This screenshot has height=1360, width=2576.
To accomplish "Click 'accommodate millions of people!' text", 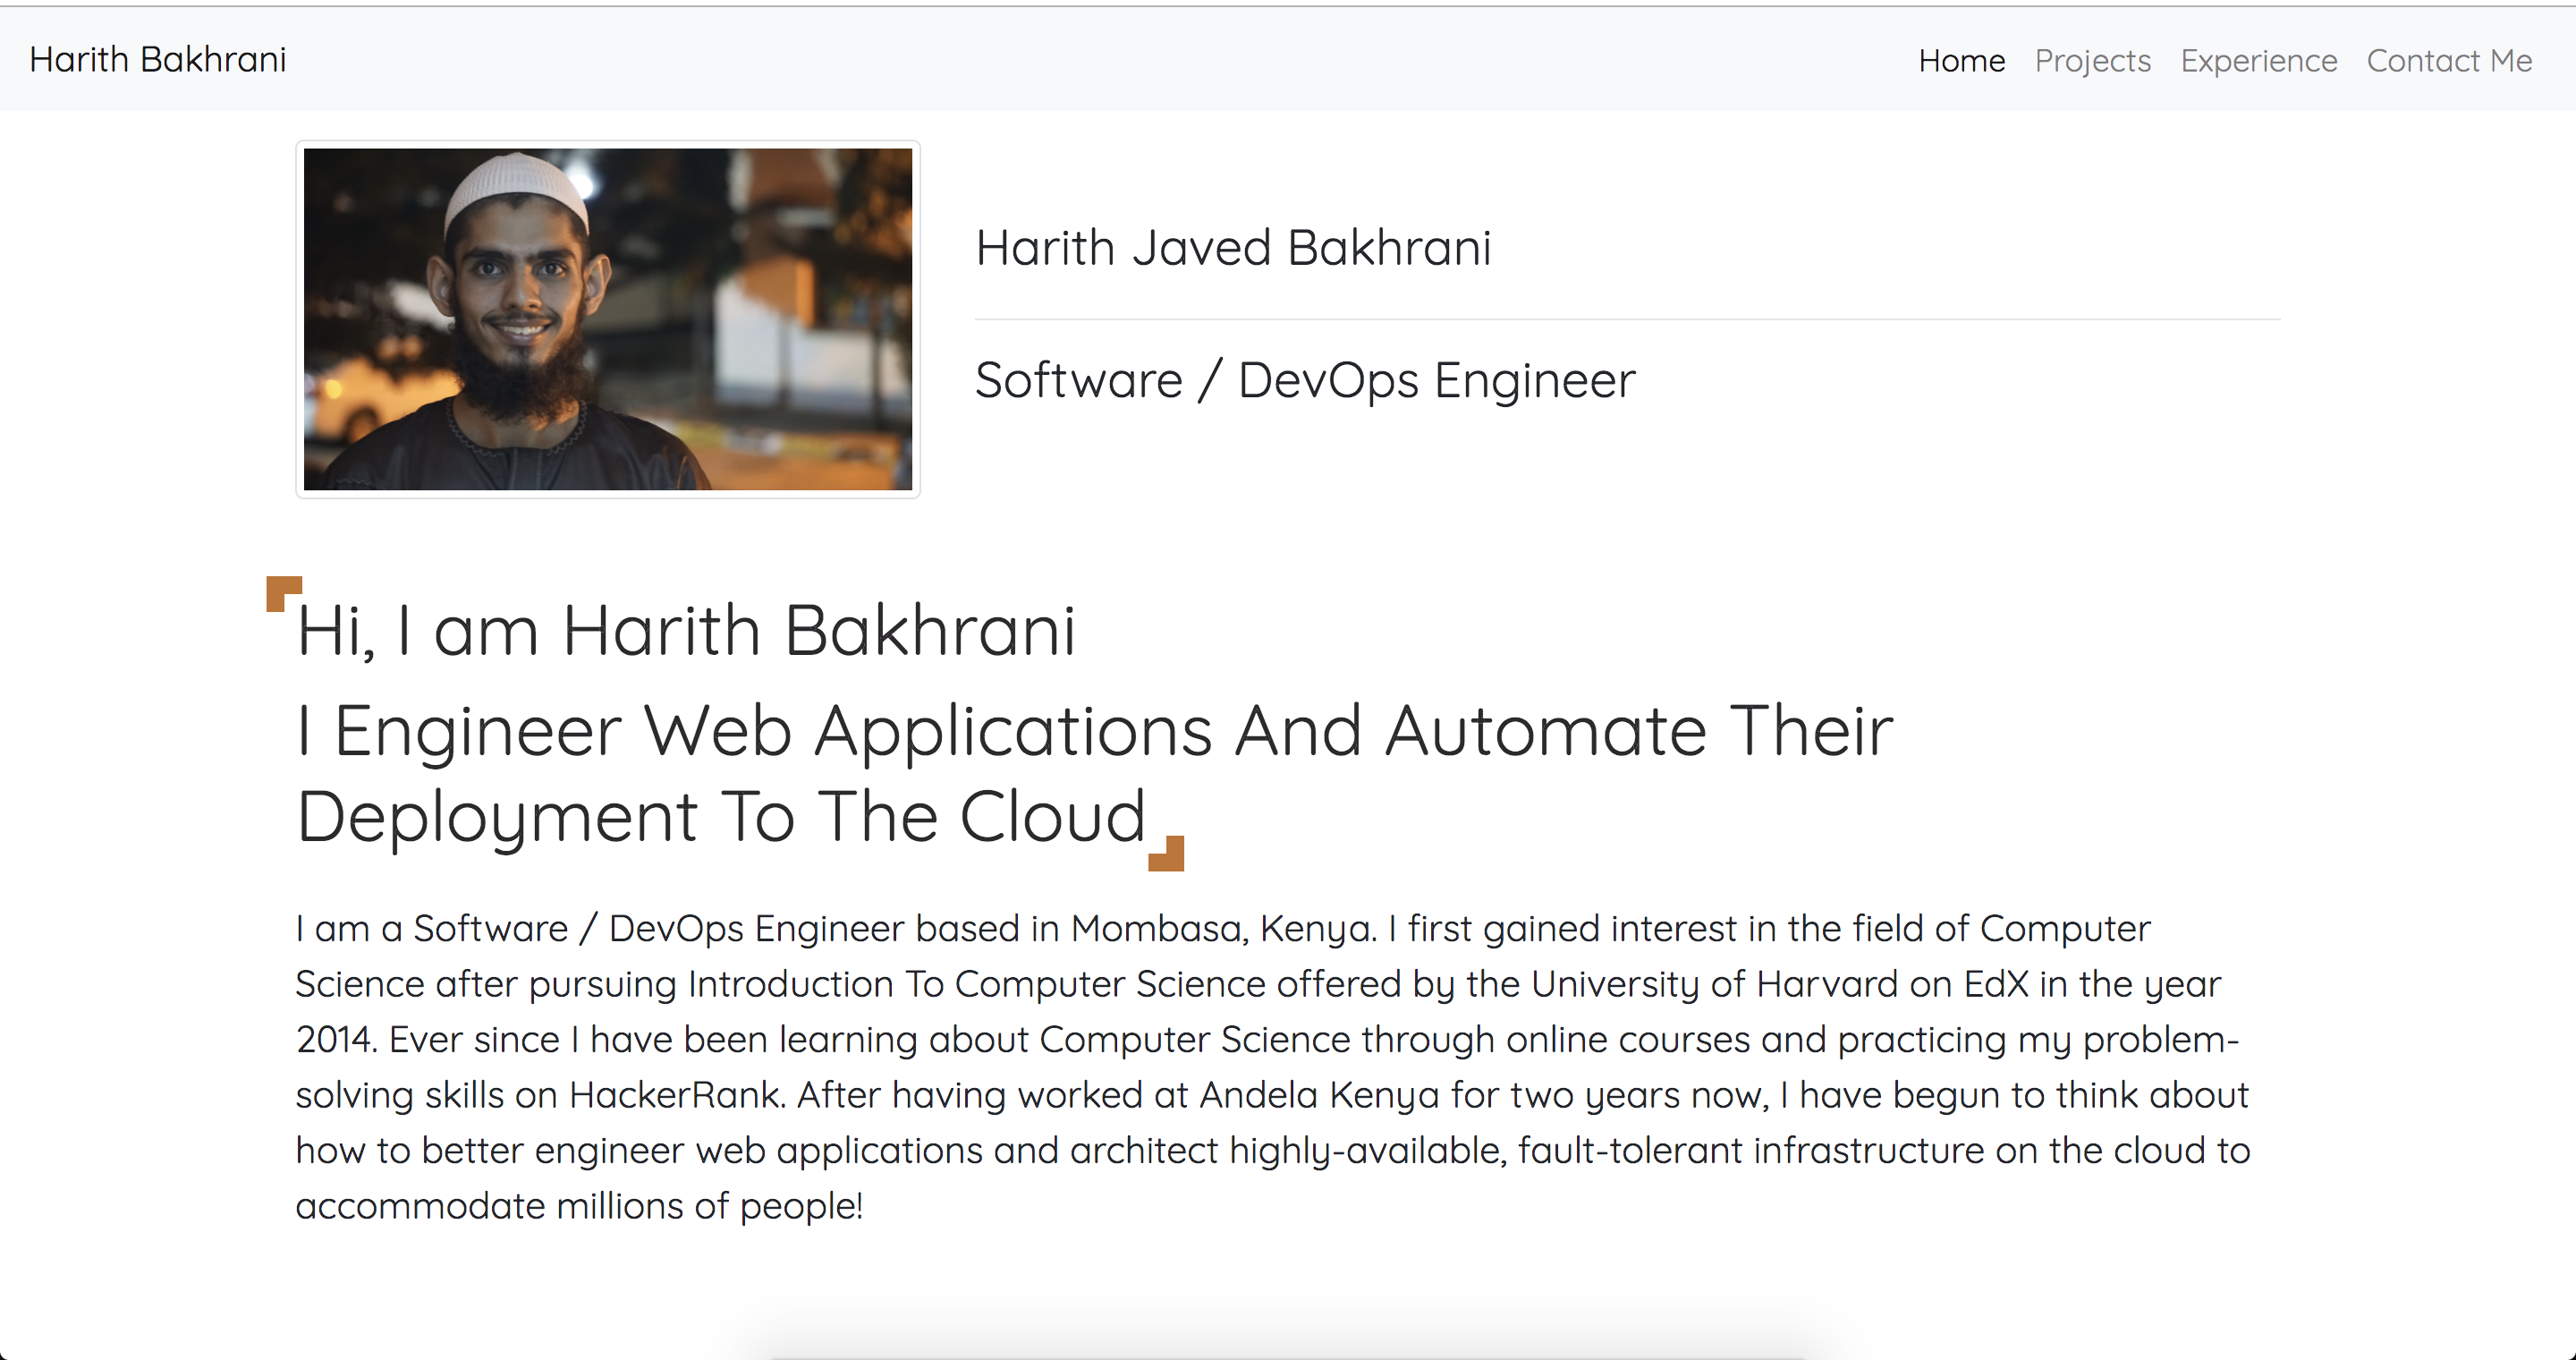I will (x=579, y=1206).
